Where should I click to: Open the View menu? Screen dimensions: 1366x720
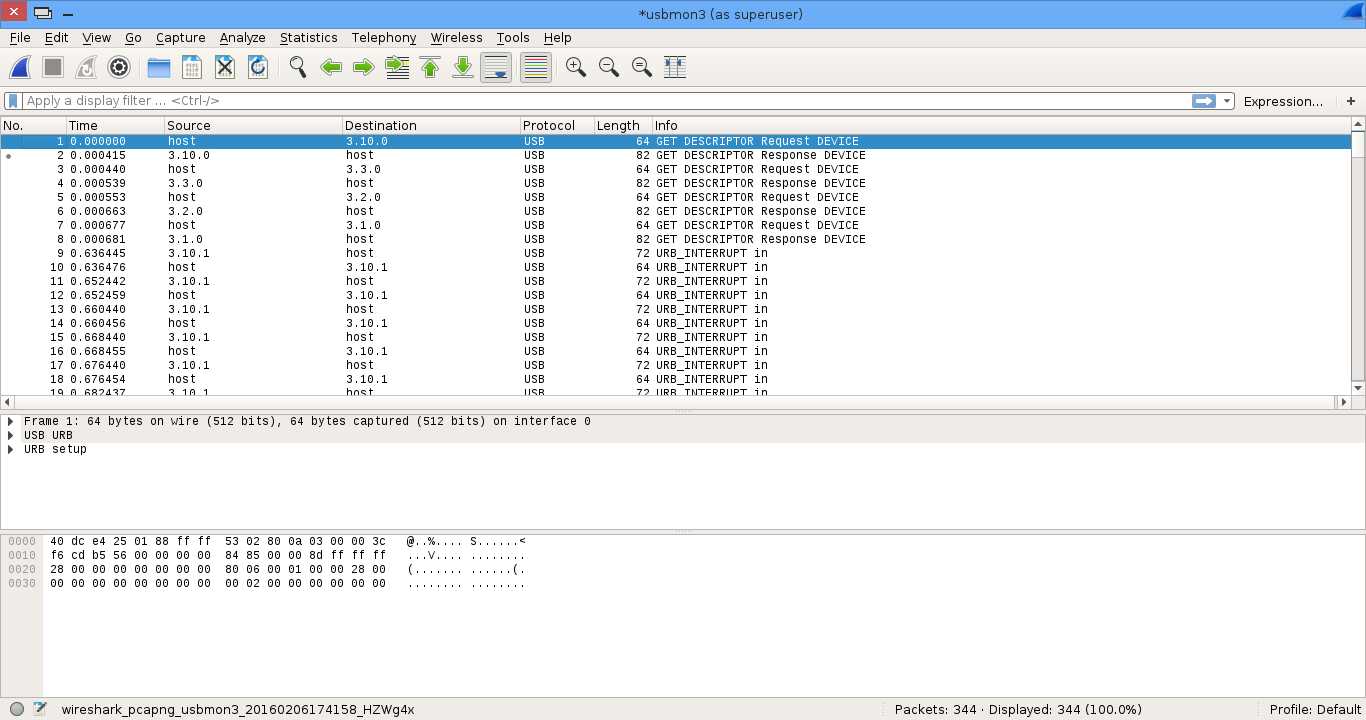pos(96,38)
